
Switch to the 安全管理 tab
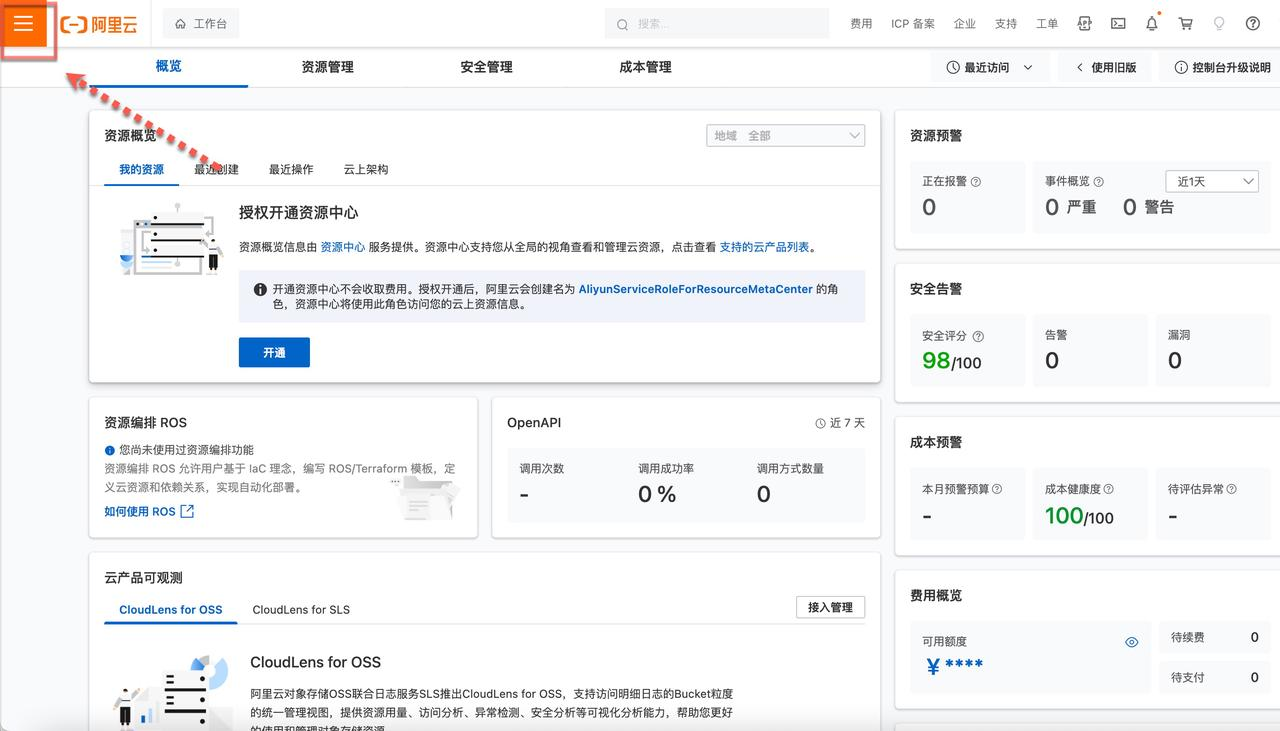[487, 67]
